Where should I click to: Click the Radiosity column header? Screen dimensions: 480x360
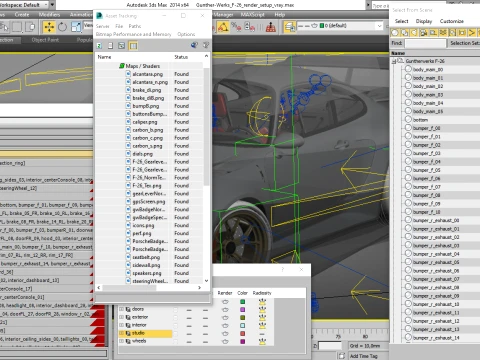pyautogui.click(x=262, y=293)
